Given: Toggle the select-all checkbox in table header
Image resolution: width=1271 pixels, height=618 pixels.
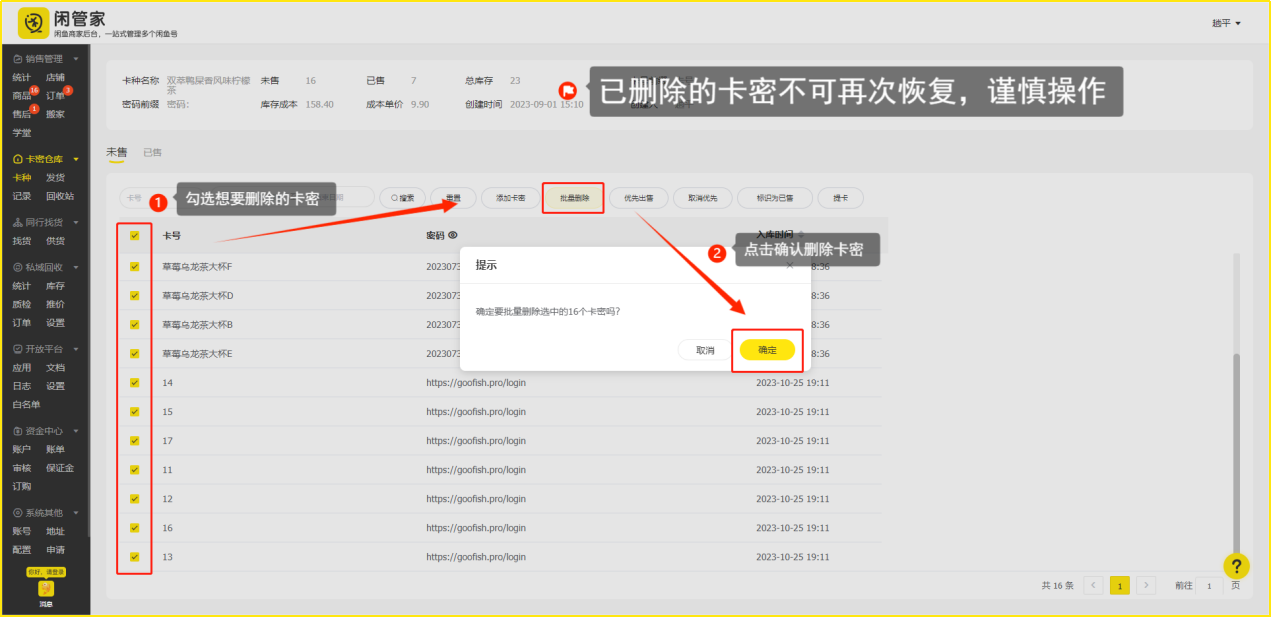Looking at the screenshot, I should pyautogui.click(x=135, y=237).
